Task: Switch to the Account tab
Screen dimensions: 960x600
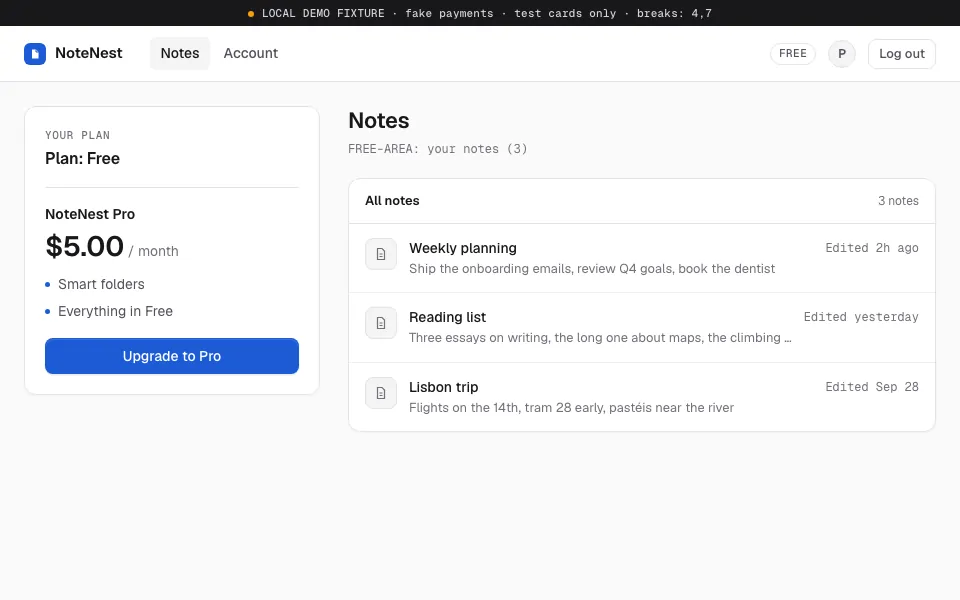Action: point(250,53)
